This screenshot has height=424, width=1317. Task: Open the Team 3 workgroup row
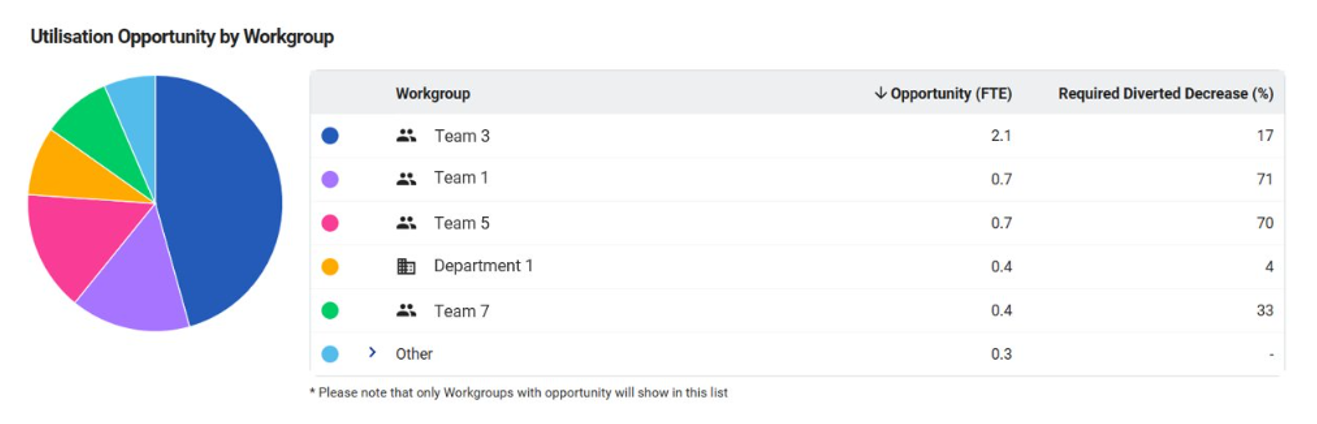(x=797, y=136)
